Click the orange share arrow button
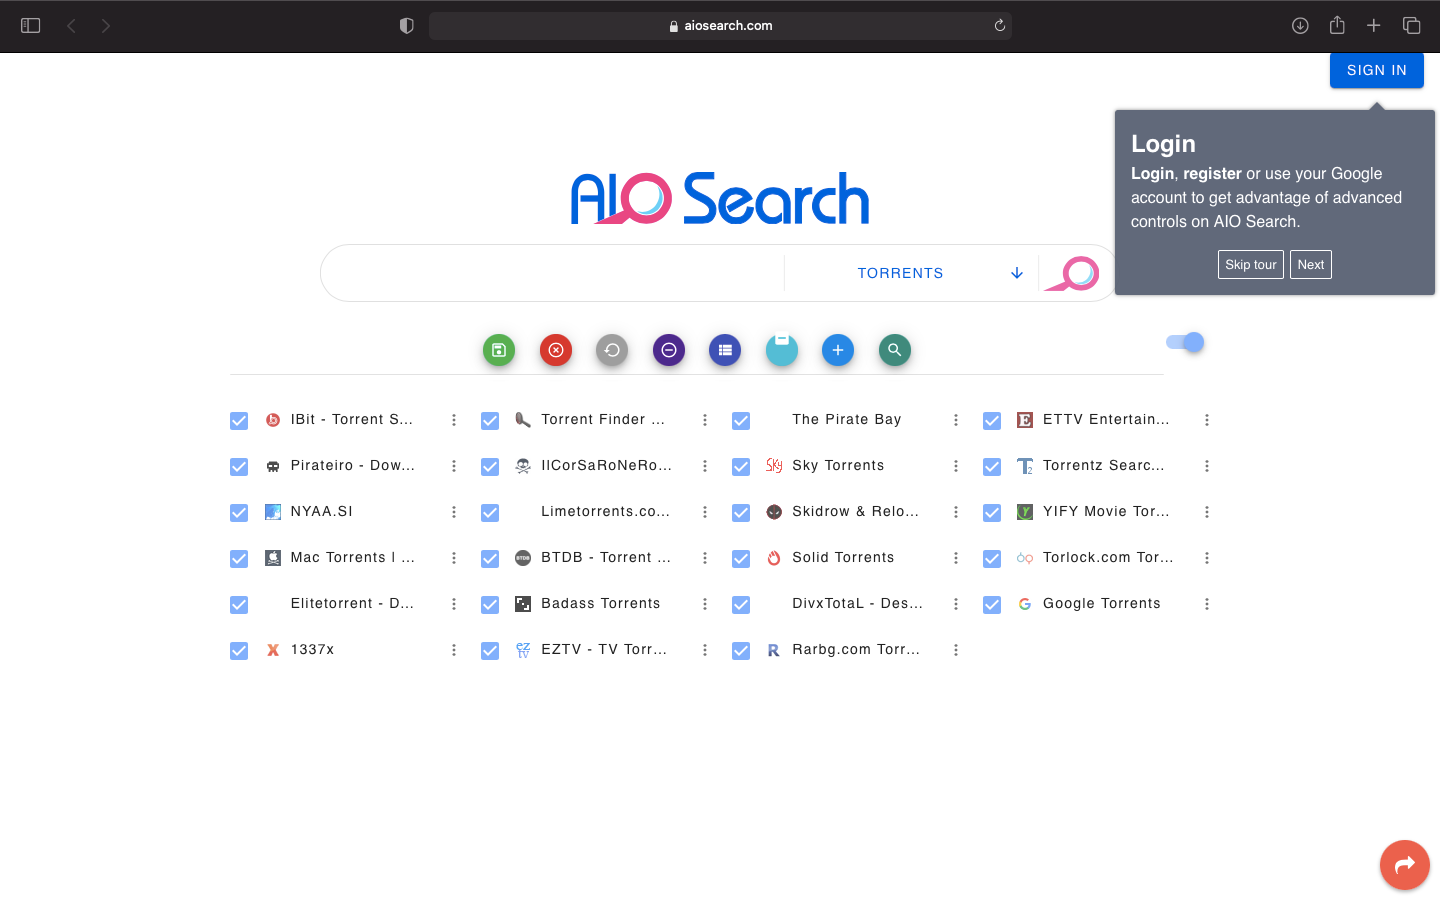 (x=1405, y=865)
